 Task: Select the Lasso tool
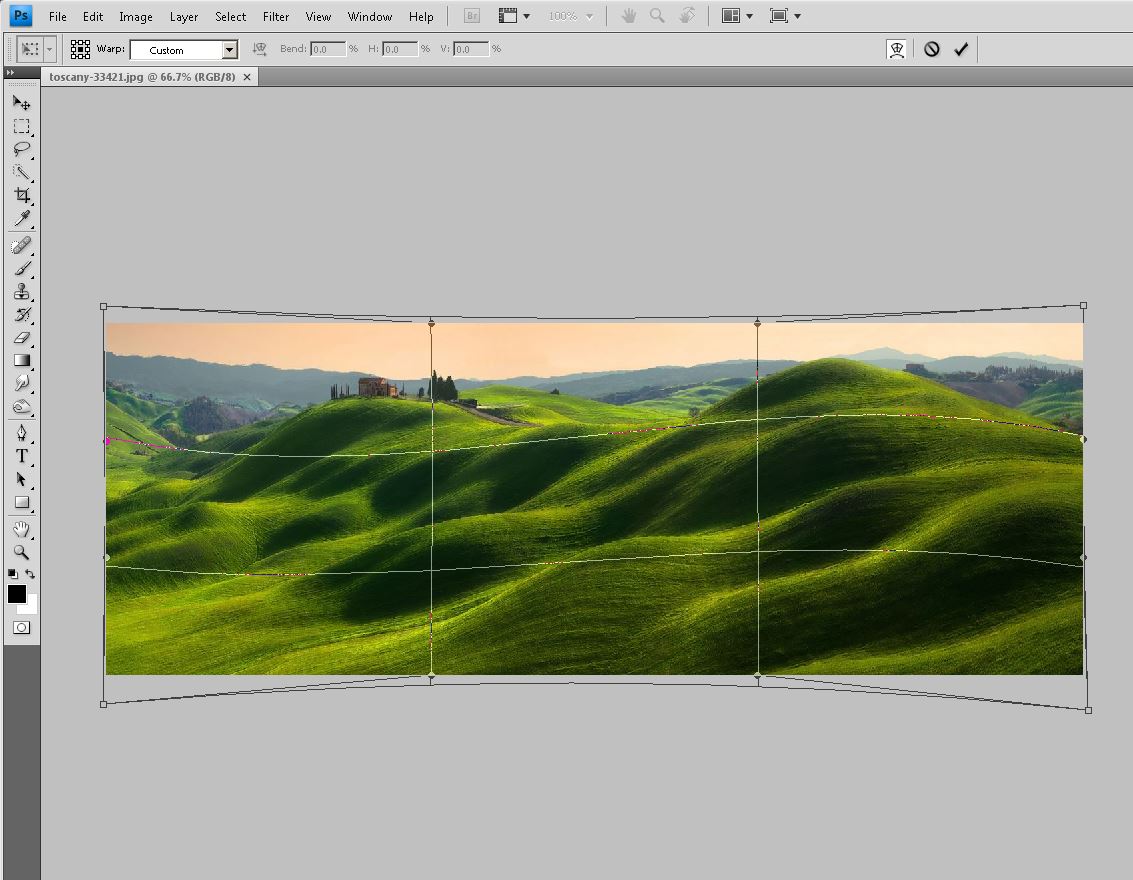21,150
